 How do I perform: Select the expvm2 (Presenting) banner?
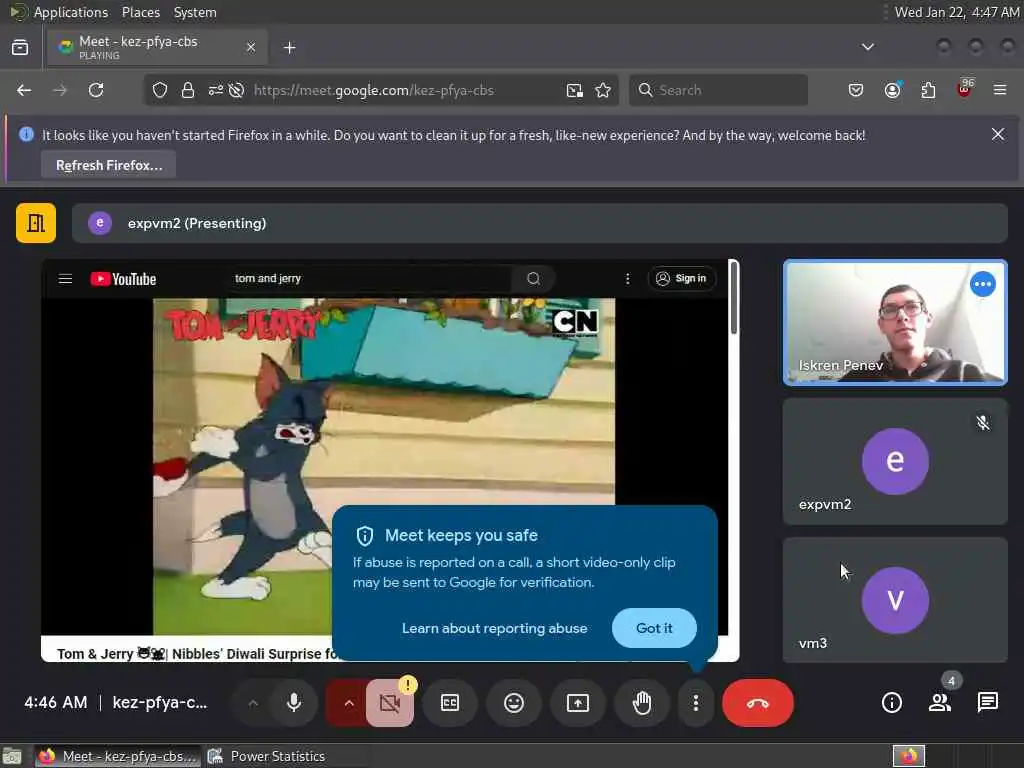(x=539, y=223)
